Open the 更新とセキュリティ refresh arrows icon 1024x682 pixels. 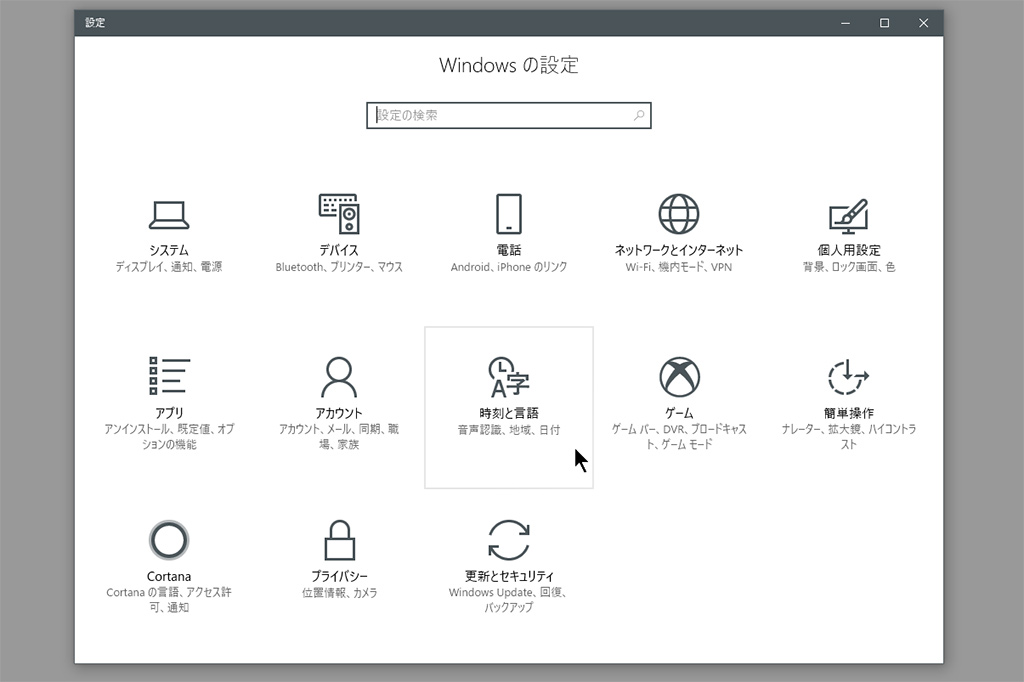click(509, 540)
